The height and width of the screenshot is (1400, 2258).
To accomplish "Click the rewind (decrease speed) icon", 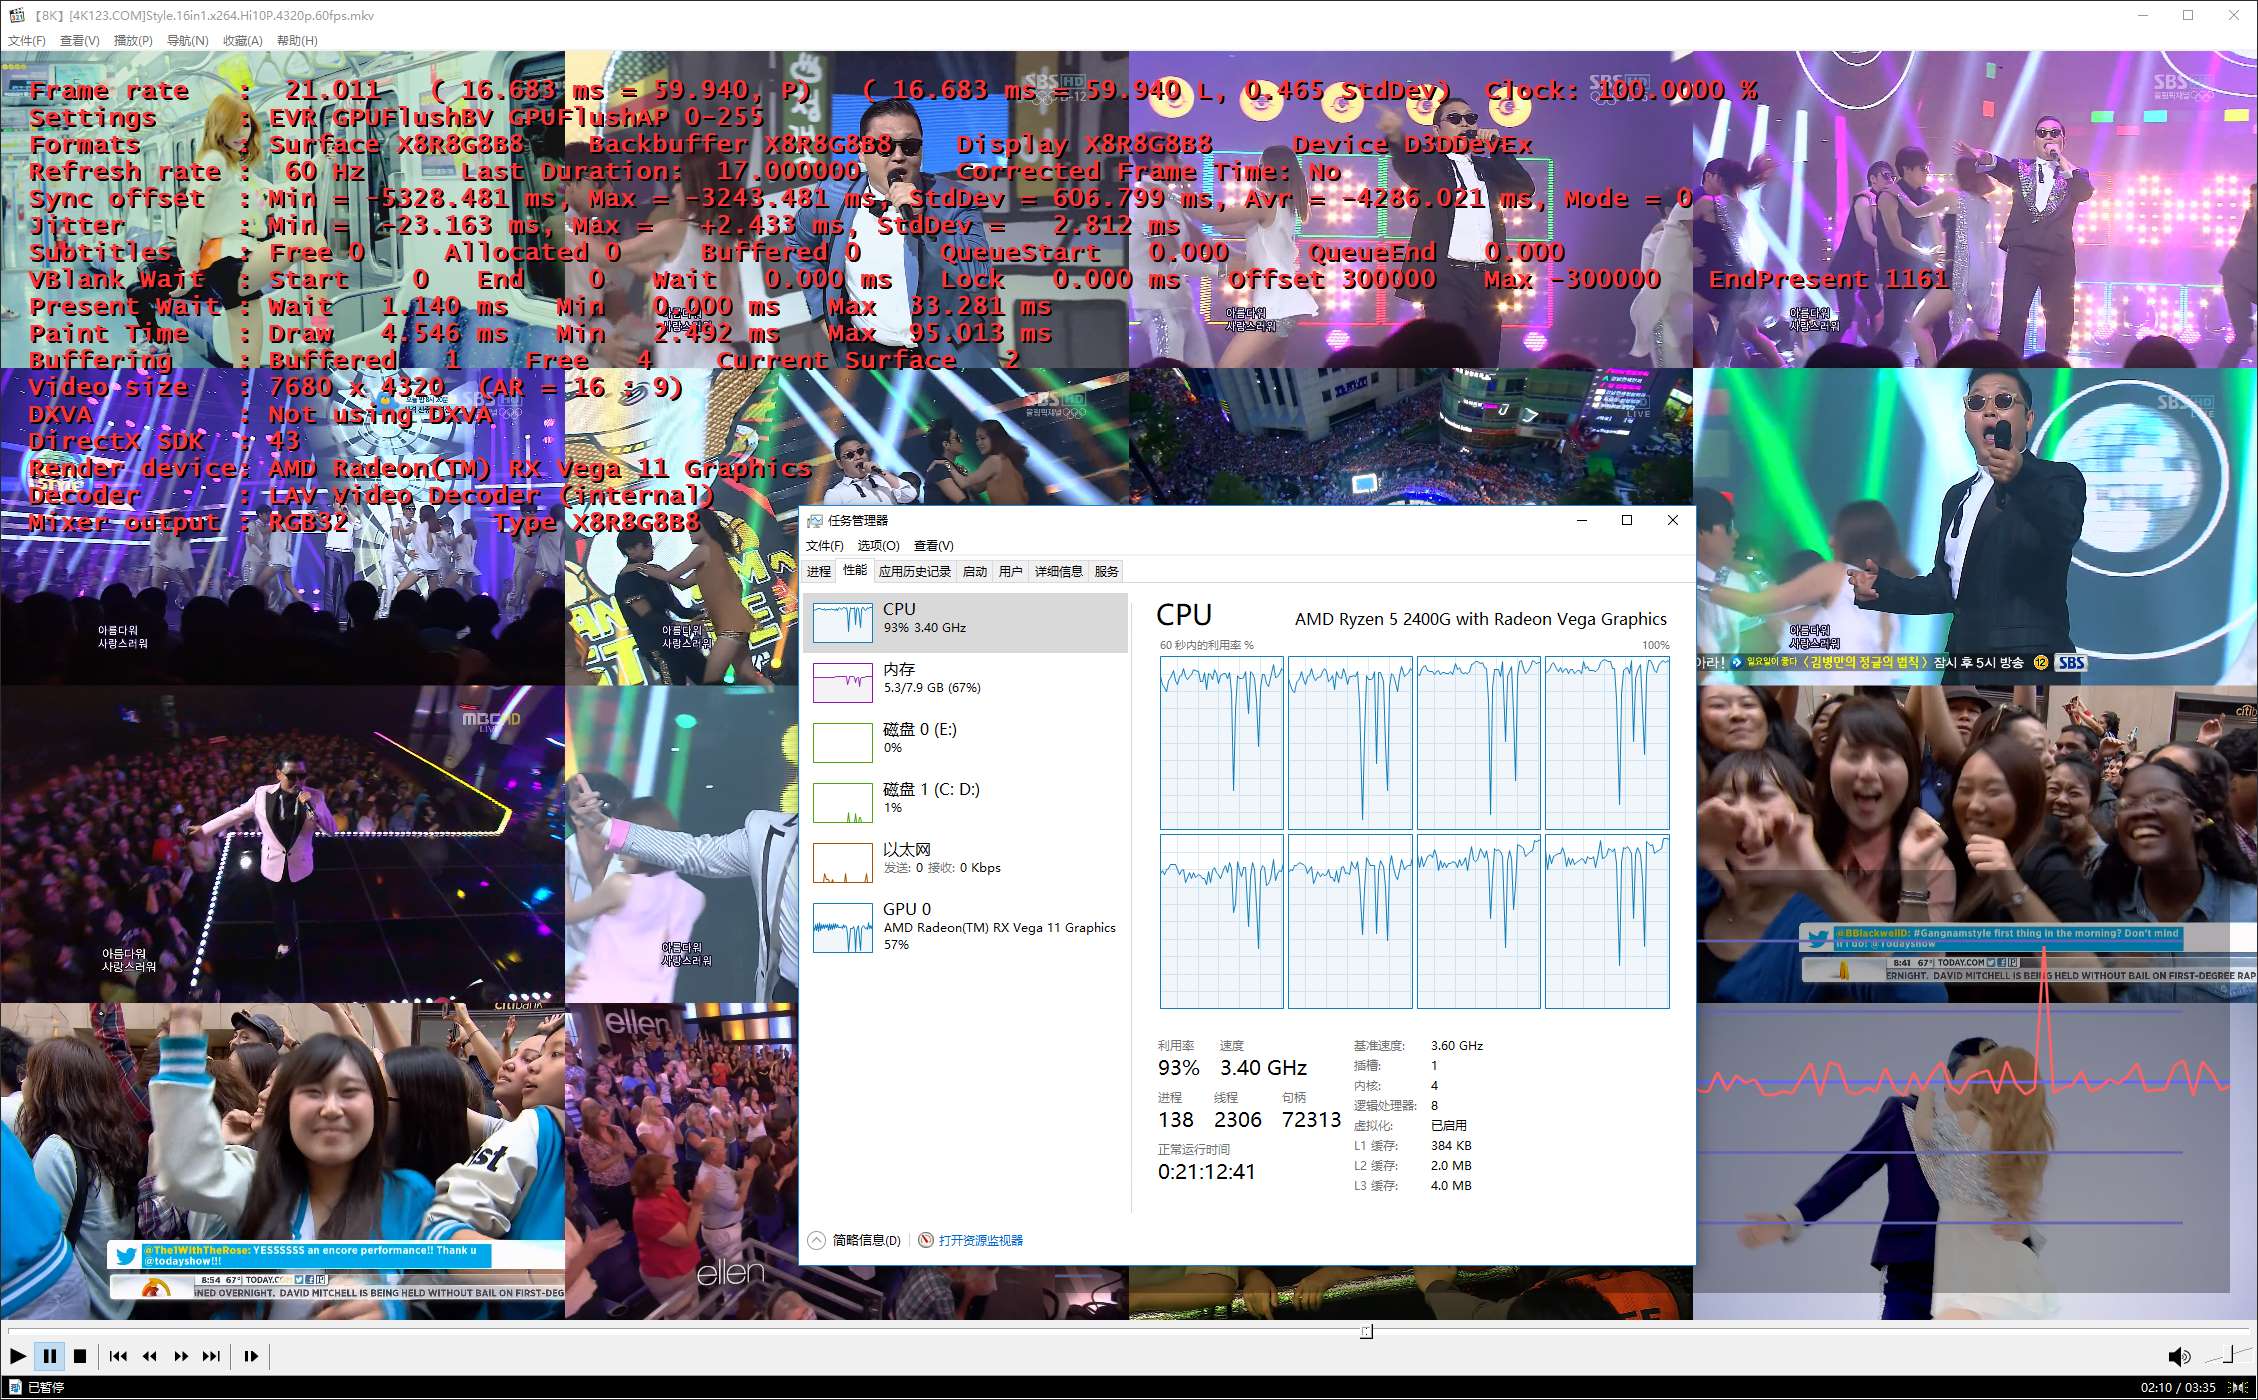I will tap(150, 1357).
